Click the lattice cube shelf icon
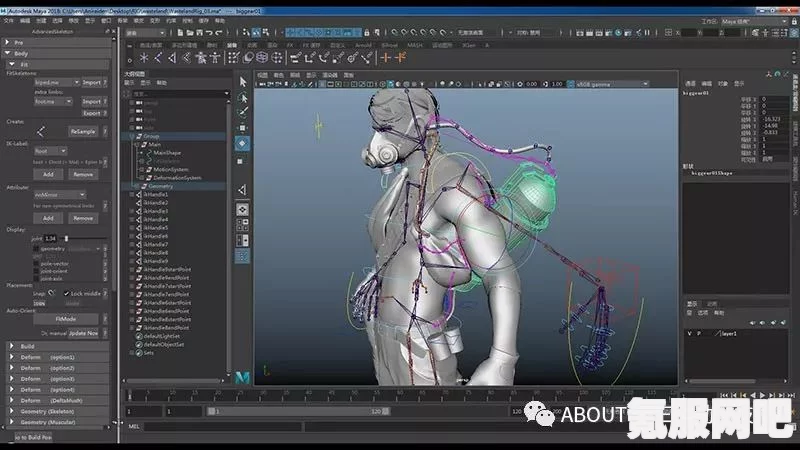Viewport: 800px width, 450px height. (262, 58)
